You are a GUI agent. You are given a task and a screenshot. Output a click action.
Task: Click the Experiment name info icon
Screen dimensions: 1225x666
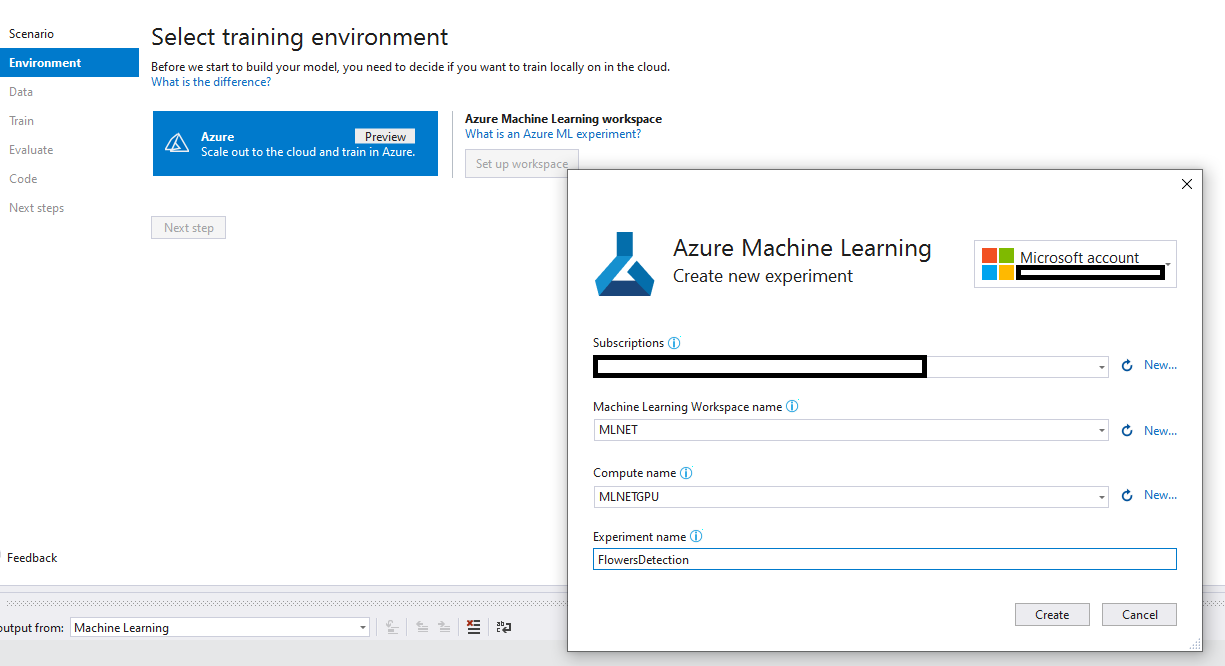point(696,537)
